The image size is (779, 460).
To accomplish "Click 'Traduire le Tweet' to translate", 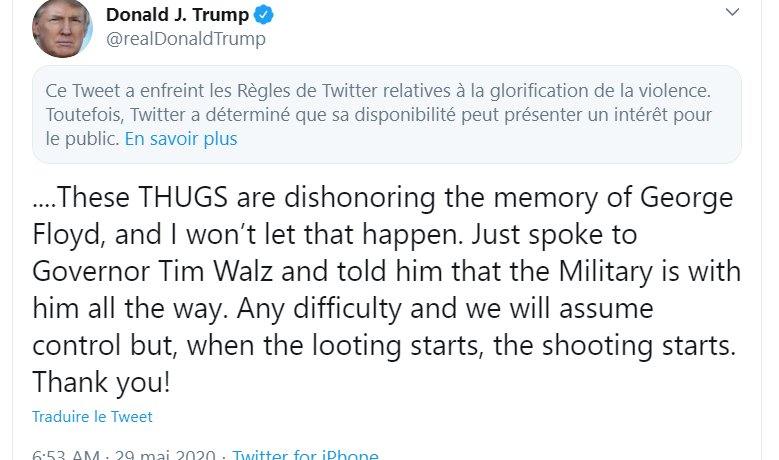I will pos(92,416).
